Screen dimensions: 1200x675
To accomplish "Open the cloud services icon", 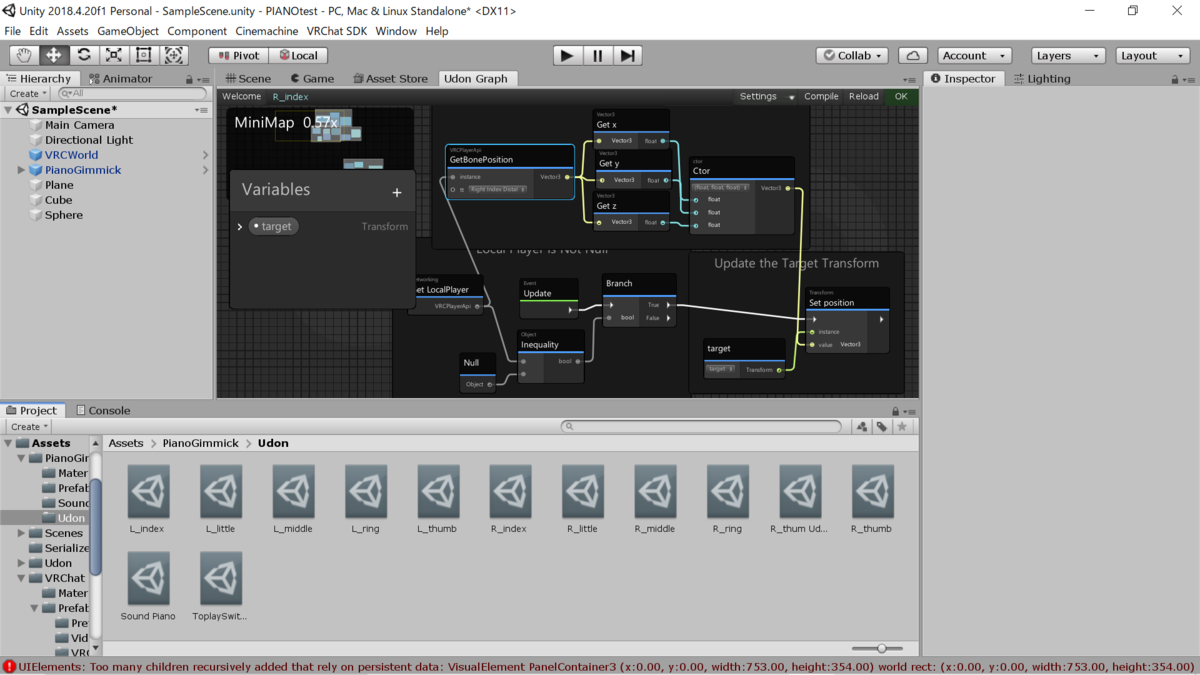I will point(912,55).
